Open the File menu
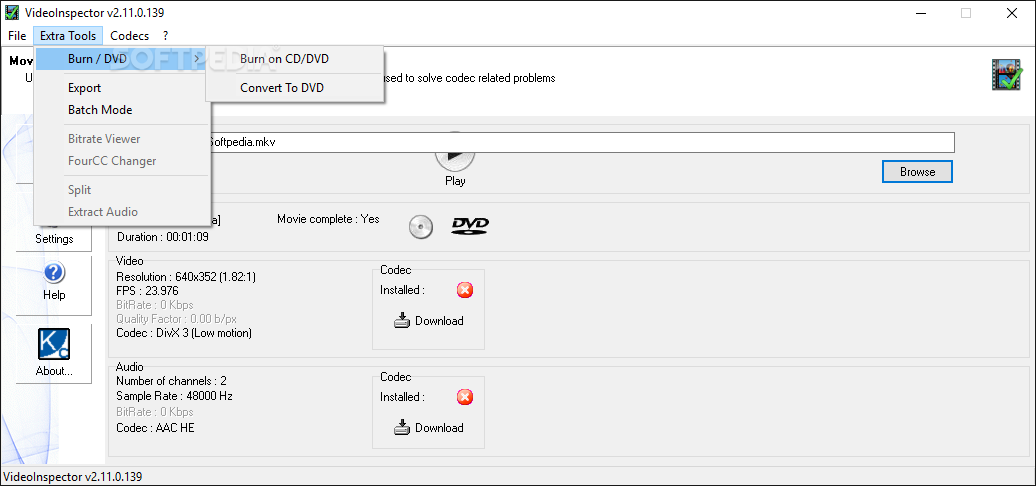This screenshot has height=486, width=1036. coord(17,35)
